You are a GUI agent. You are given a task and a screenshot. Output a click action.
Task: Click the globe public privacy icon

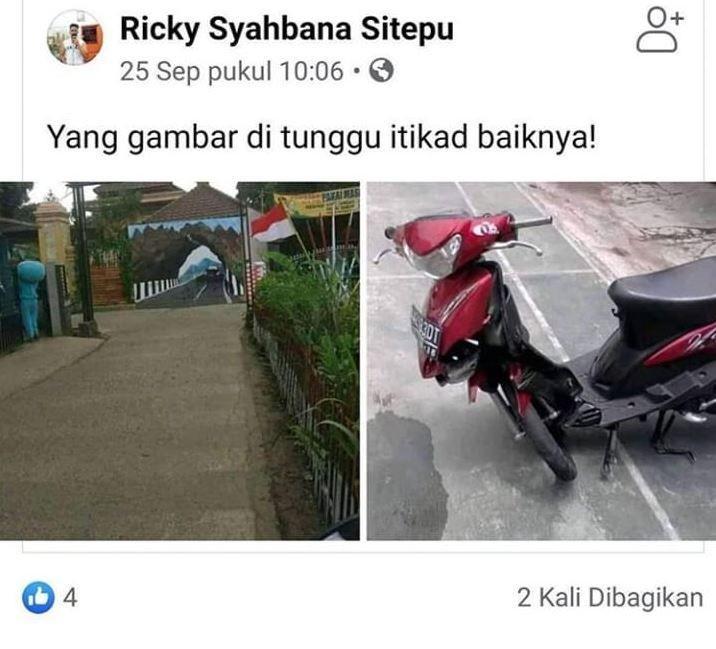pyautogui.click(x=381, y=70)
